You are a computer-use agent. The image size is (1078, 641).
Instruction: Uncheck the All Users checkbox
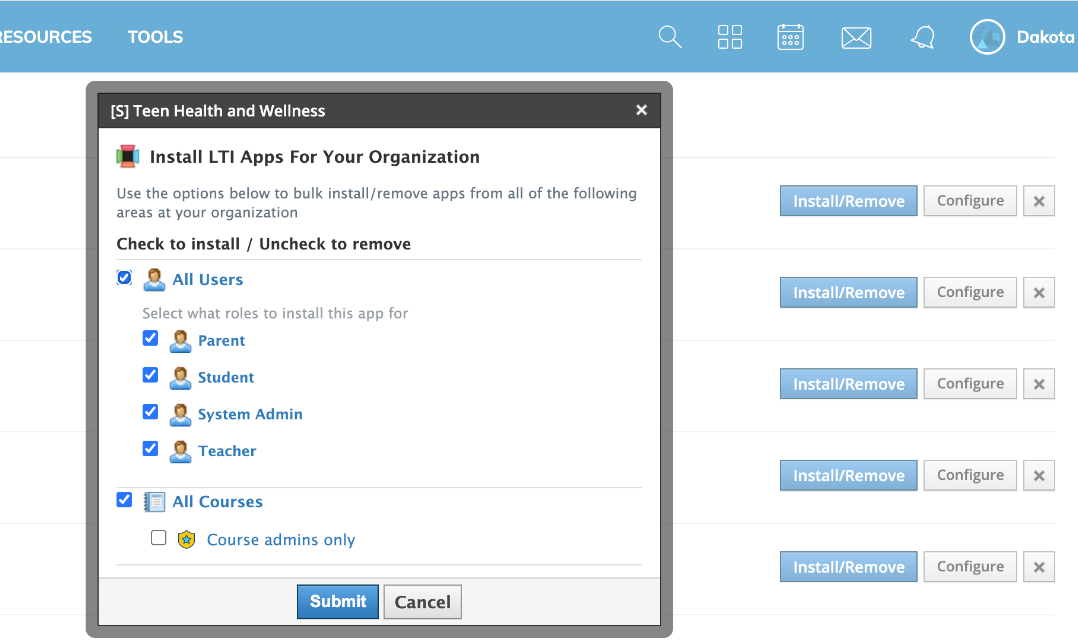click(x=124, y=277)
